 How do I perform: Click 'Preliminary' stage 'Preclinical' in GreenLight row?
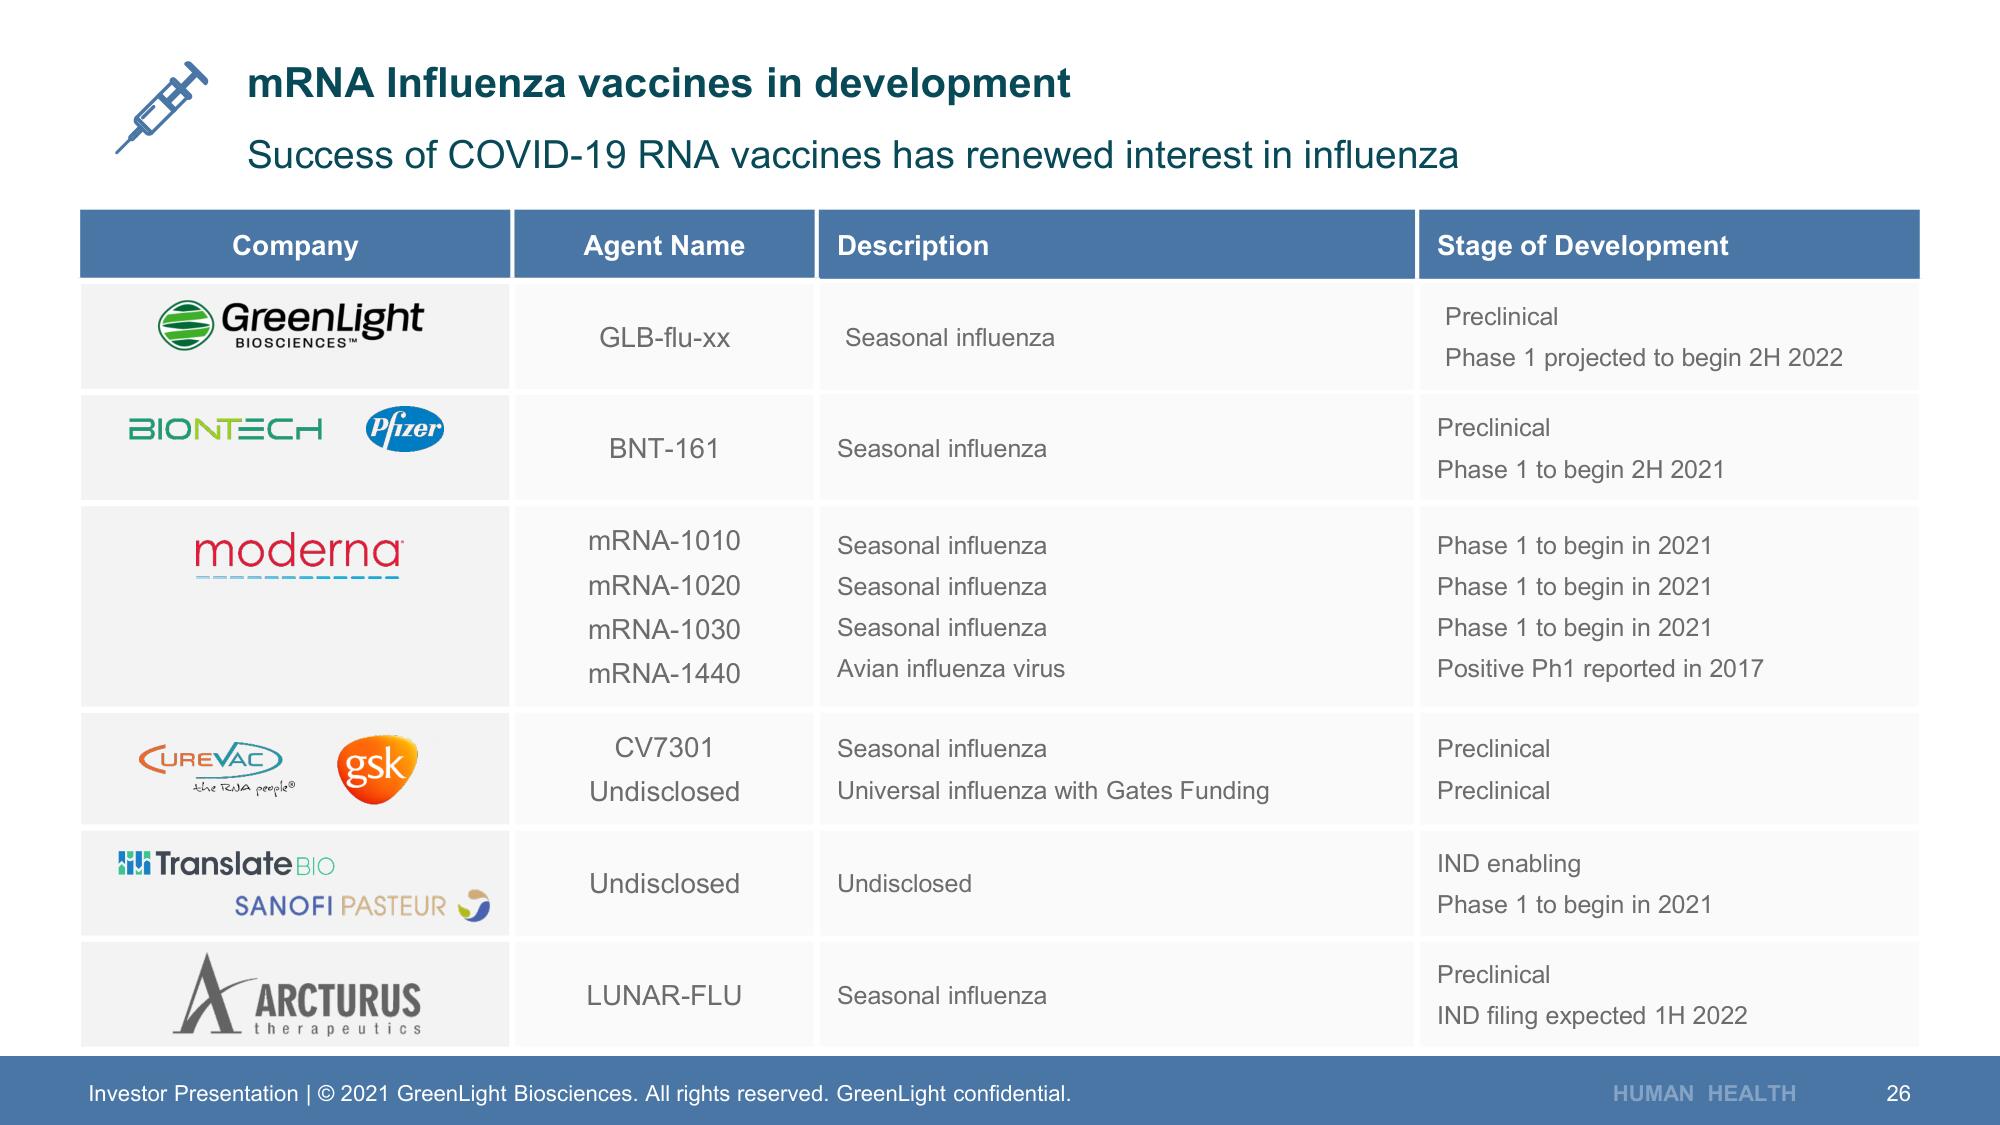pos(1501,317)
